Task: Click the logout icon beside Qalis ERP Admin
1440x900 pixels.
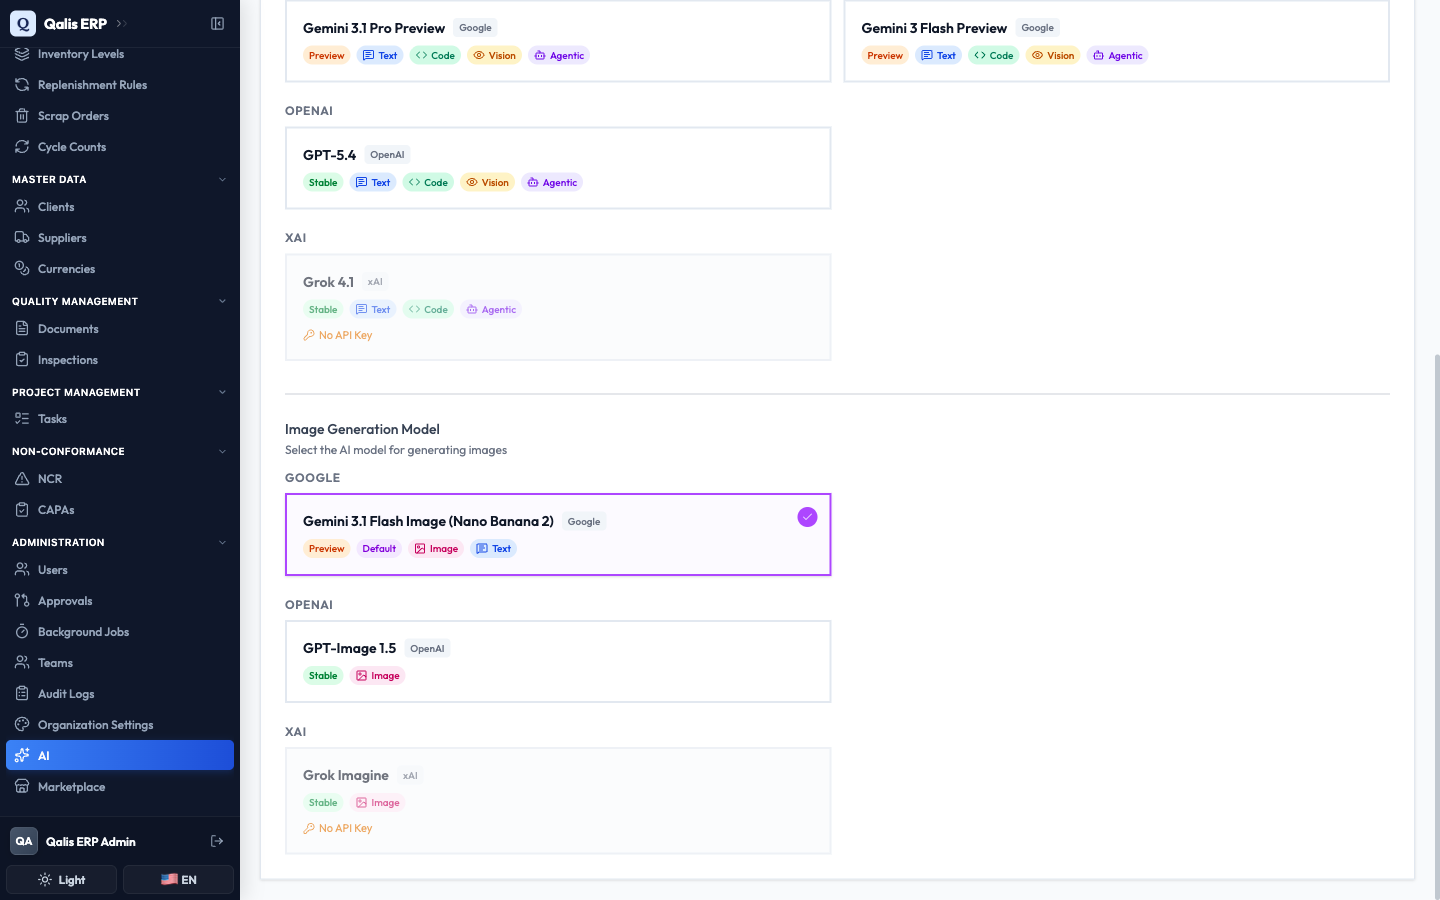Action: [217, 842]
